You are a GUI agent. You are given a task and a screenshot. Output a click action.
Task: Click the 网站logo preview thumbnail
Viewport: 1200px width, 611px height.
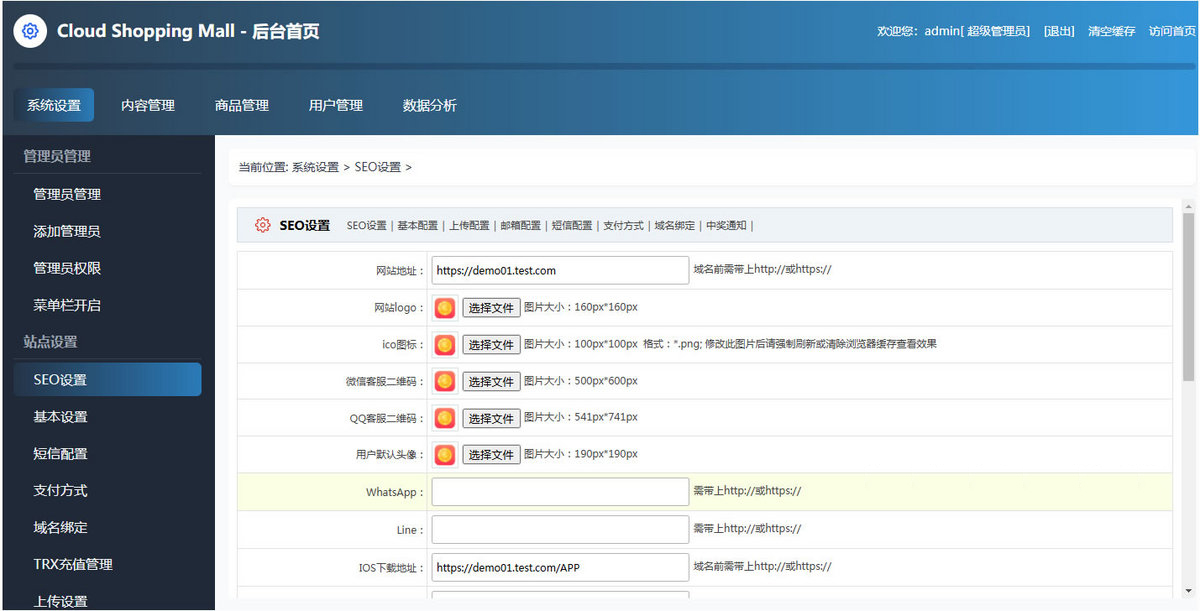click(445, 308)
